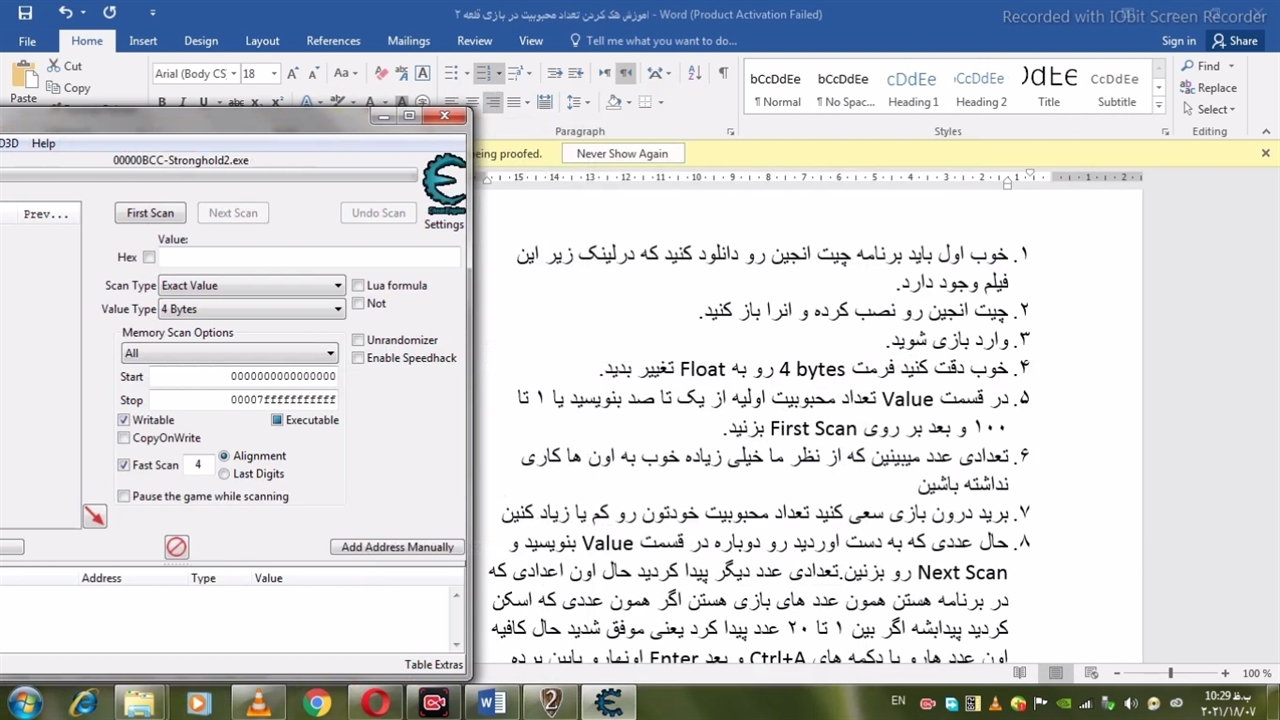Viewport: 1280px width, 720px height.
Task: Click the Paste clipboard icon in Word
Action: click(x=23, y=78)
